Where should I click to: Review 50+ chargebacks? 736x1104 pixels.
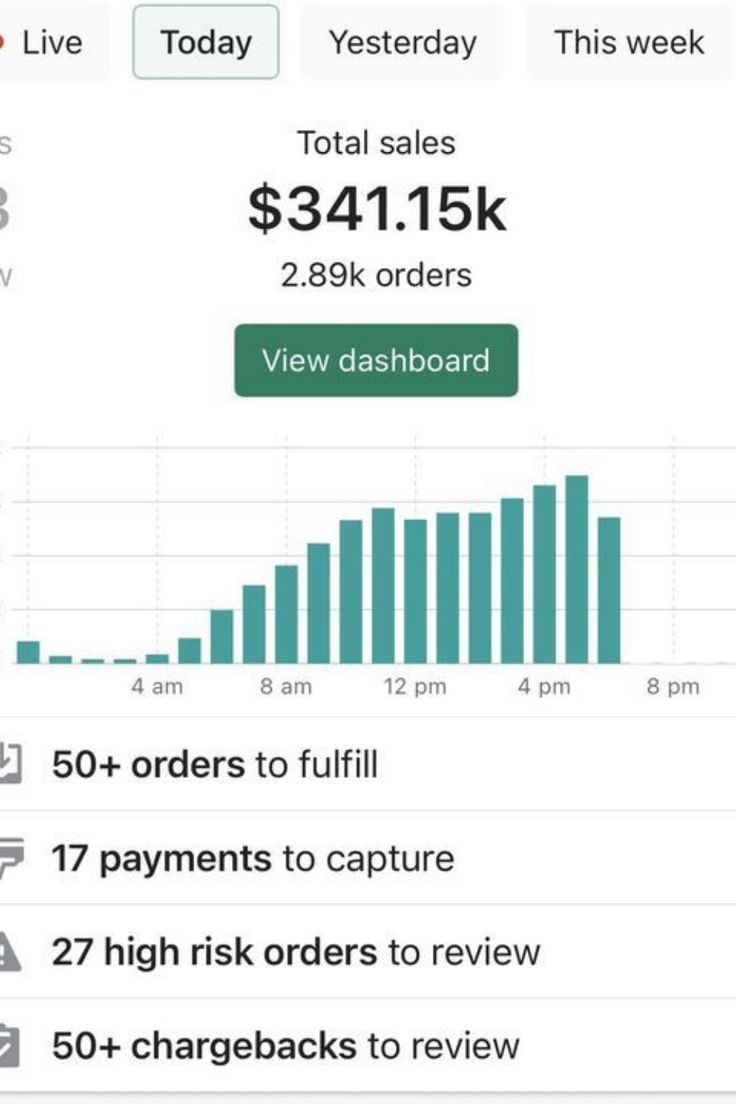368,1046
